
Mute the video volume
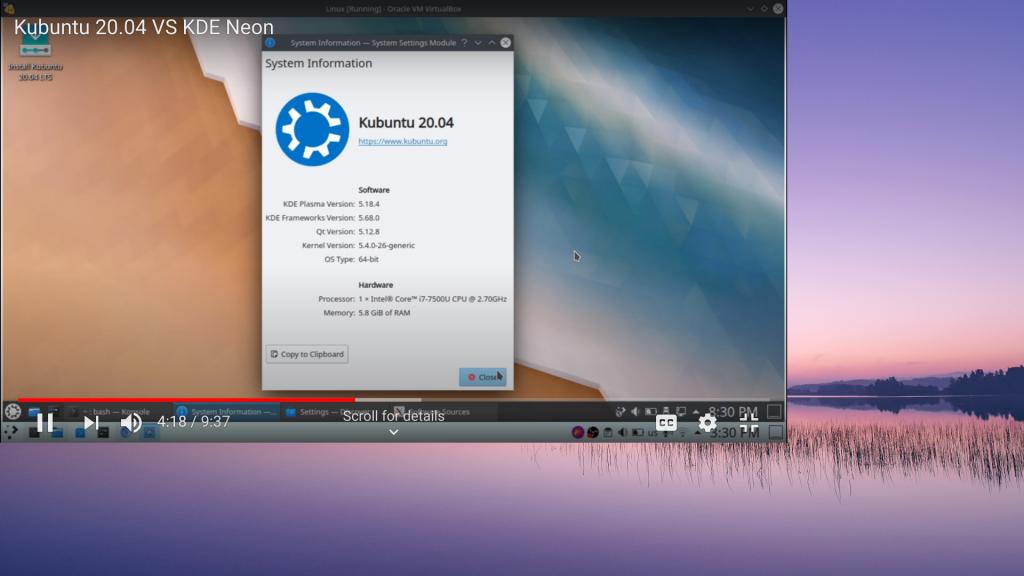click(130, 423)
